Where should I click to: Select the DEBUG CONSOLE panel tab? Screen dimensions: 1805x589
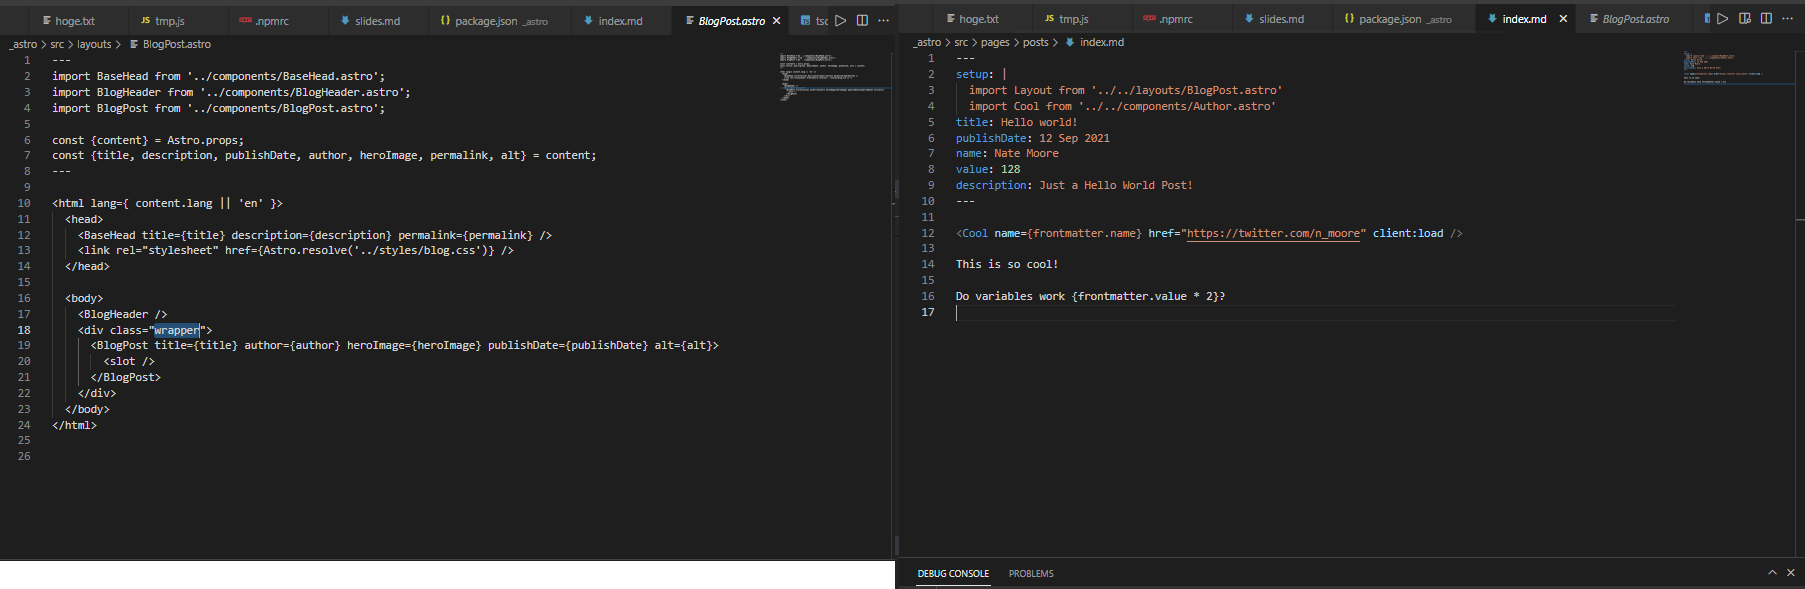pyautogui.click(x=953, y=574)
